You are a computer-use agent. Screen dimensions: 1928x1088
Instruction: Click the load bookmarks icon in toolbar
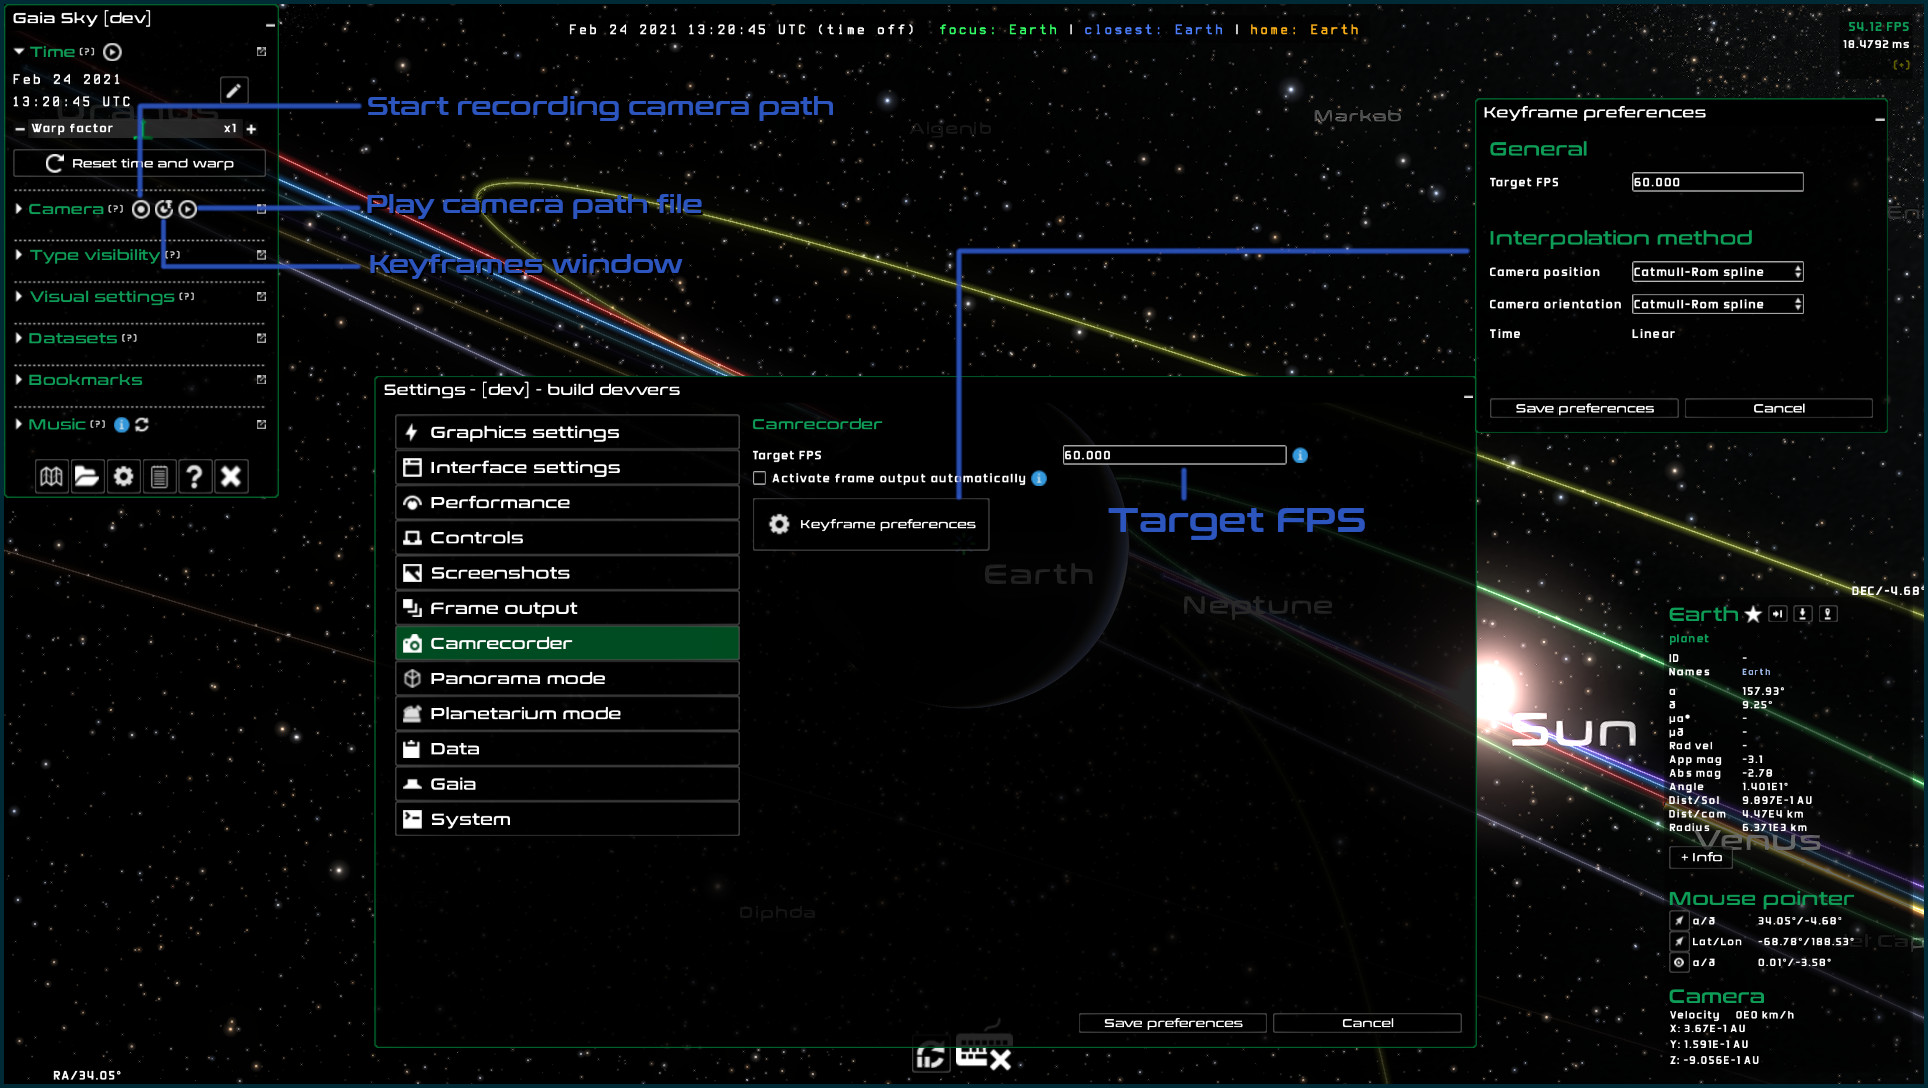point(87,476)
